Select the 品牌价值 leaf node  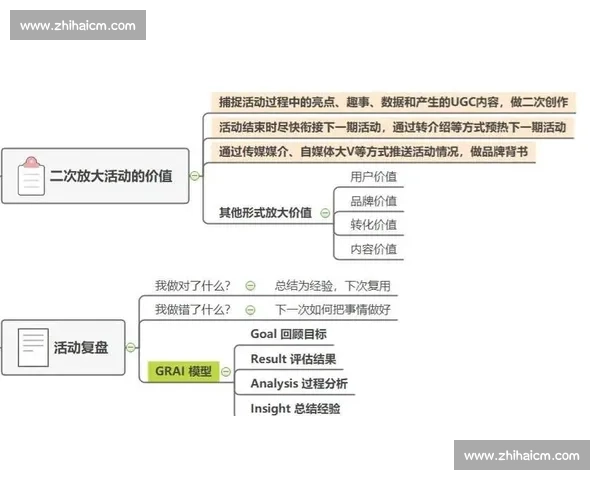pos(373,201)
